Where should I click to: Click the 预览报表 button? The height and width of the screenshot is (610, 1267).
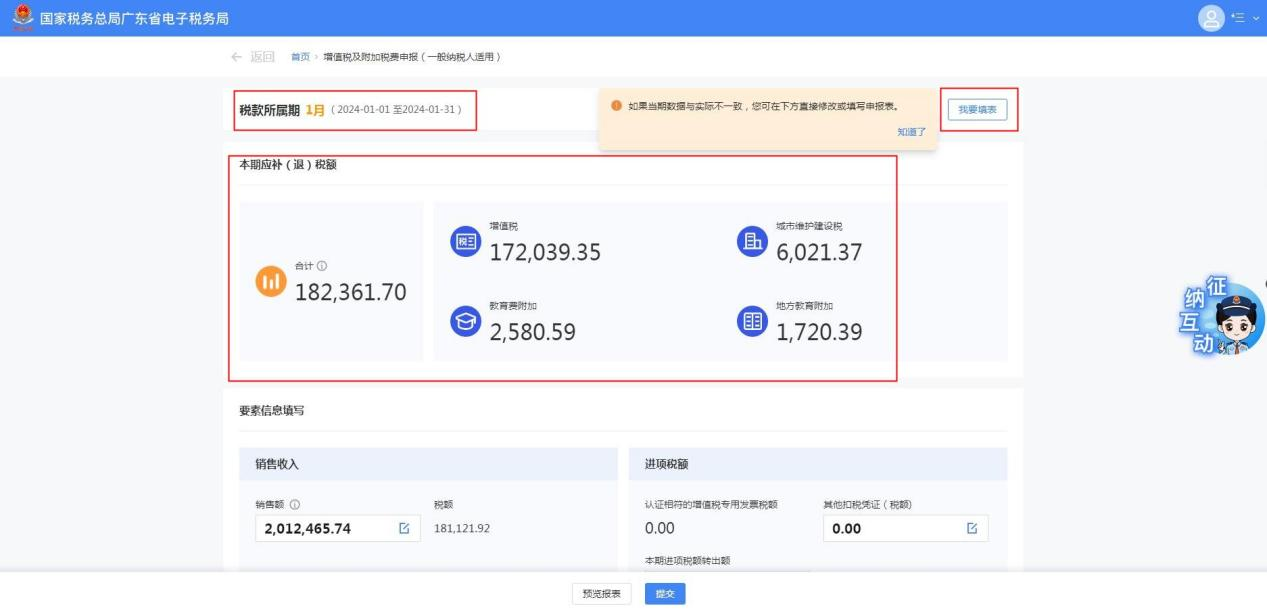click(602, 594)
